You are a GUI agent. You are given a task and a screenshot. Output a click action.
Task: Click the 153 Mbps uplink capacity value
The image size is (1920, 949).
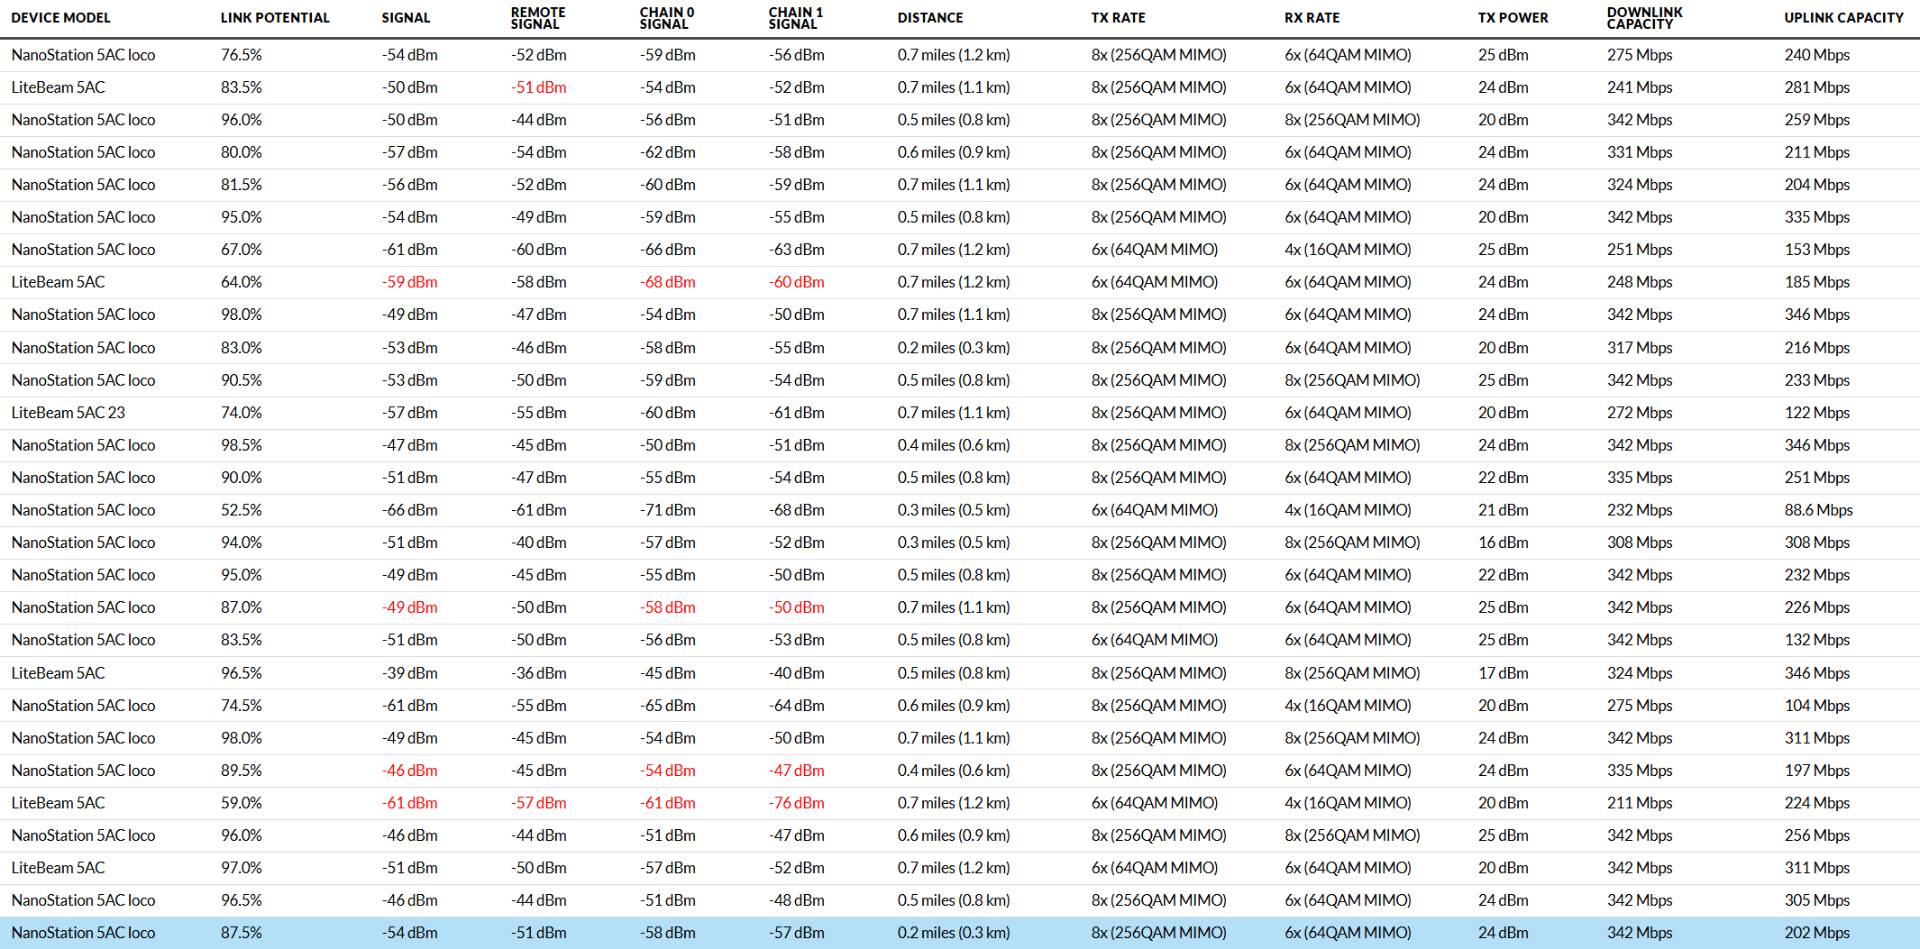[1817, 250]
